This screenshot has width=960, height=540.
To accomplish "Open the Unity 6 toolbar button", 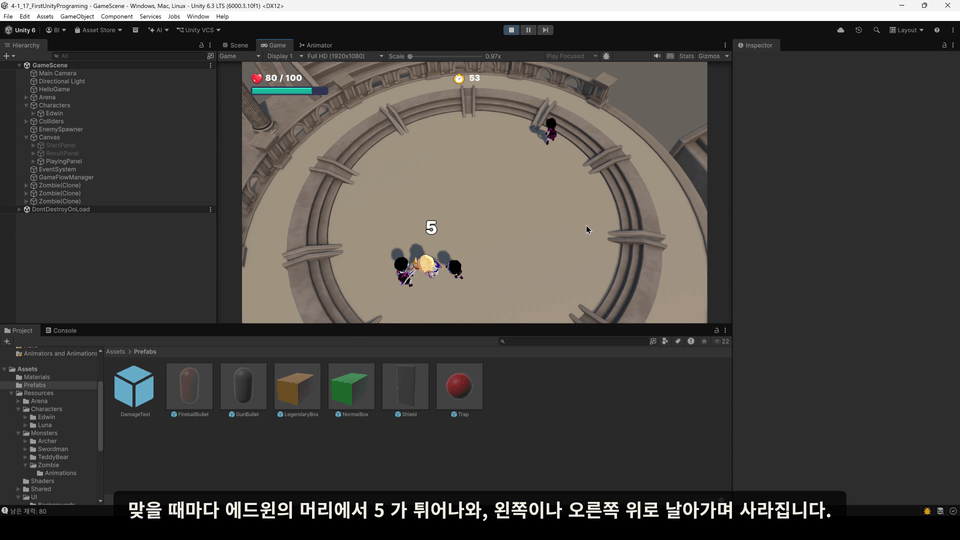I will coord(21,30).
